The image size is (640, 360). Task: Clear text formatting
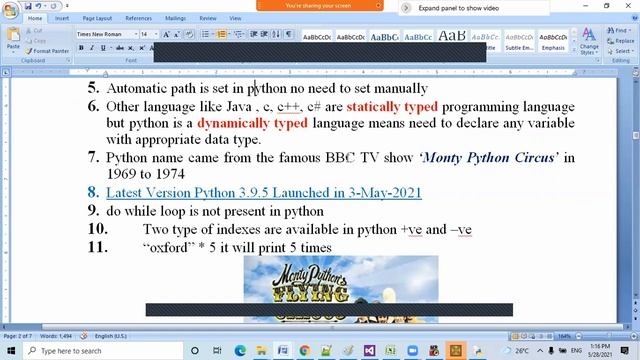tap(189, 35)
